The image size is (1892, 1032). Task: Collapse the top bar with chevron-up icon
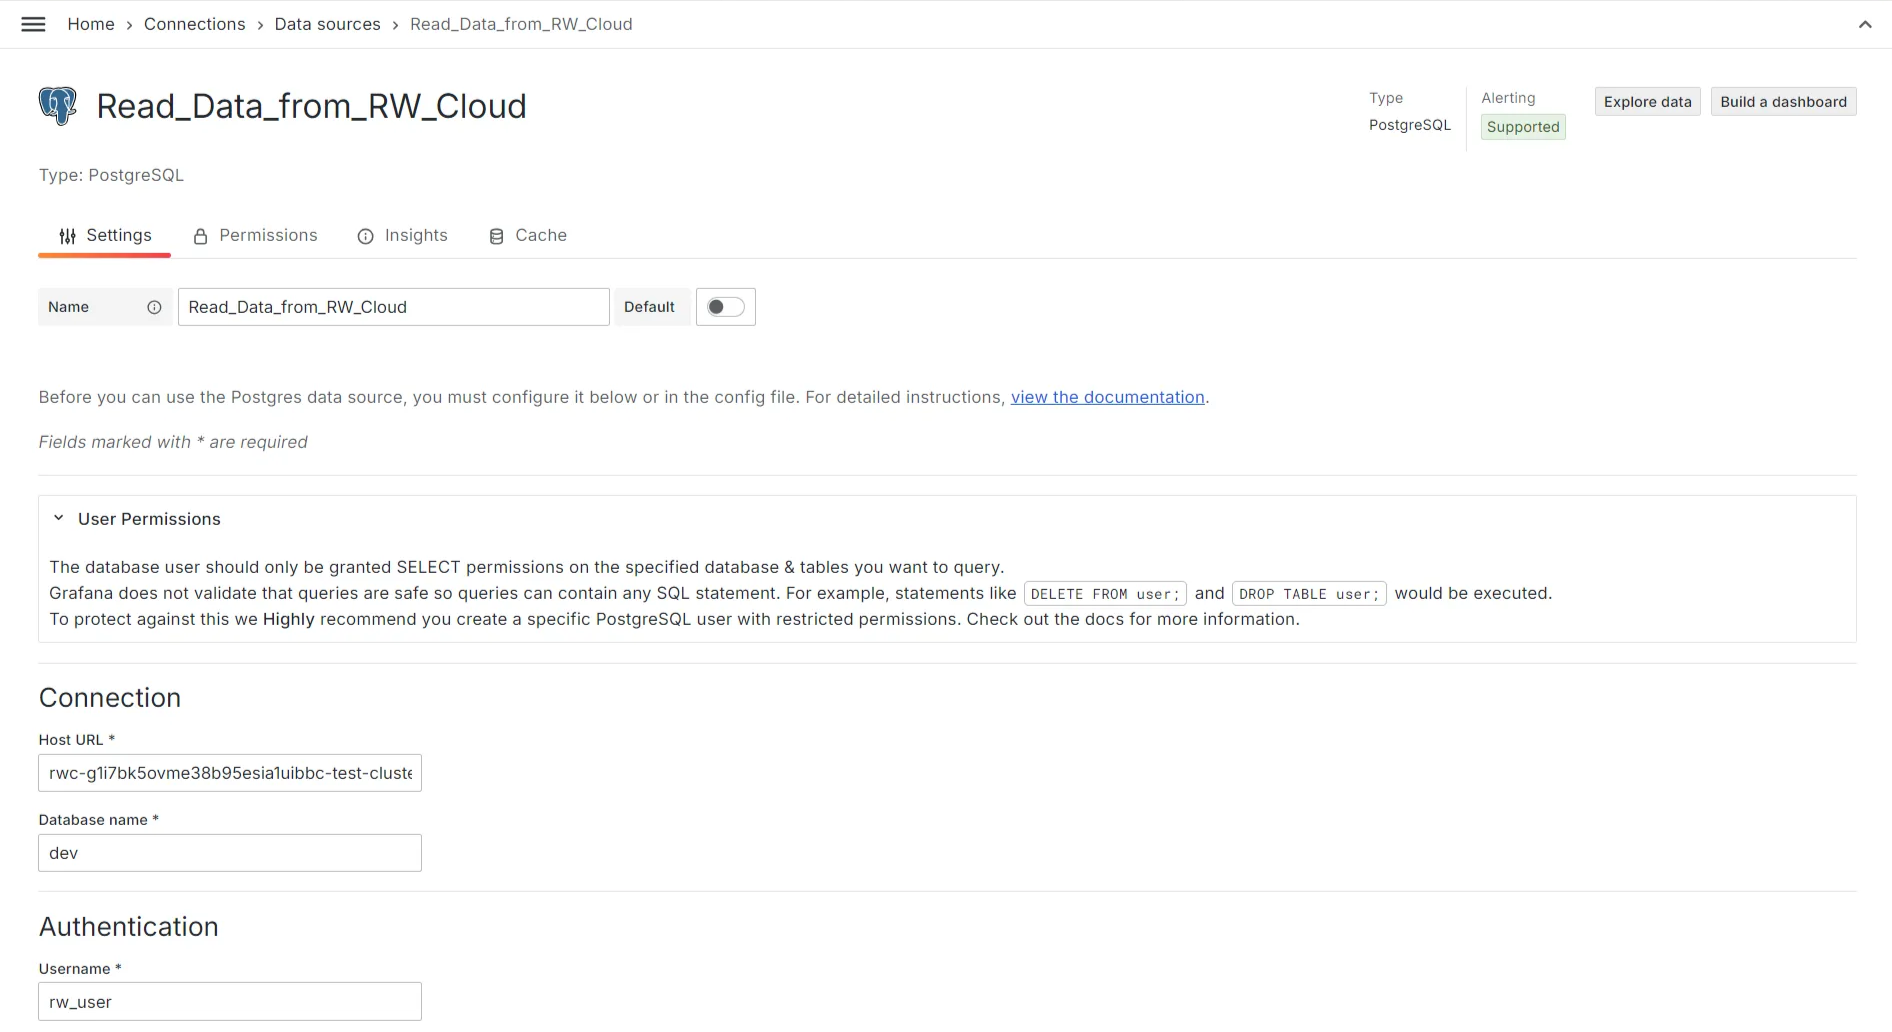[1865, 24]
